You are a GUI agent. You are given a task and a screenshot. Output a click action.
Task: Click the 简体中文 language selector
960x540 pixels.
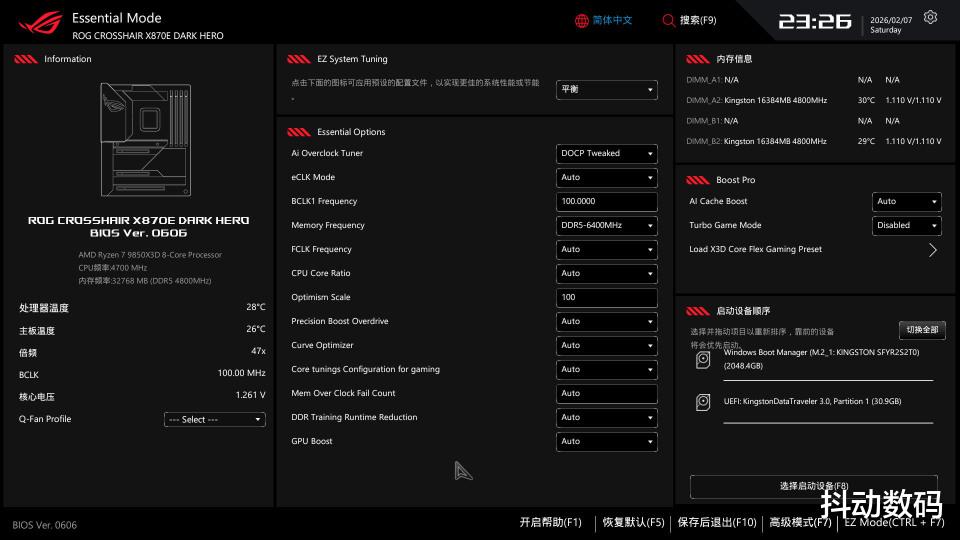(x=612, y=21)
